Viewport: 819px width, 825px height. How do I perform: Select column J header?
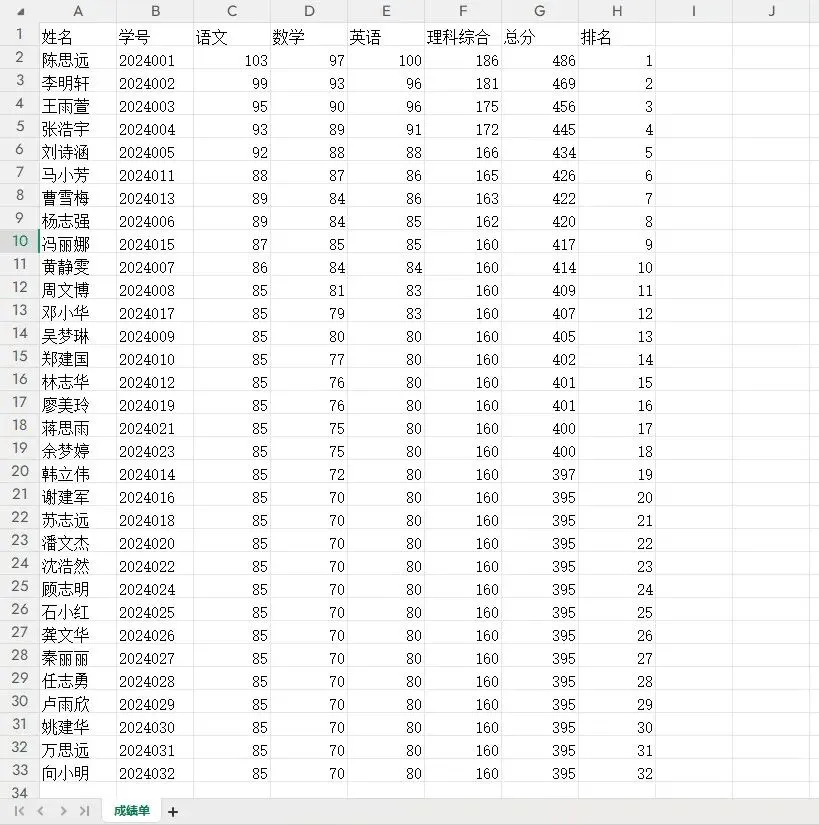[x=771, y=11]
